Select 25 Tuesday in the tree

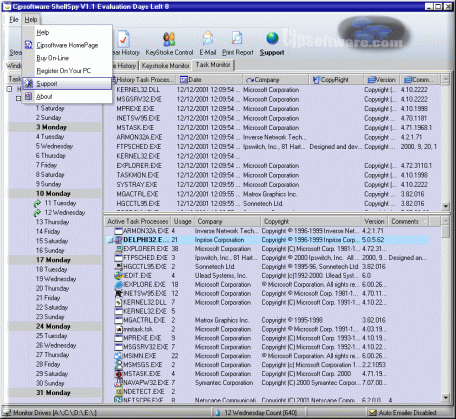point(51,336)
